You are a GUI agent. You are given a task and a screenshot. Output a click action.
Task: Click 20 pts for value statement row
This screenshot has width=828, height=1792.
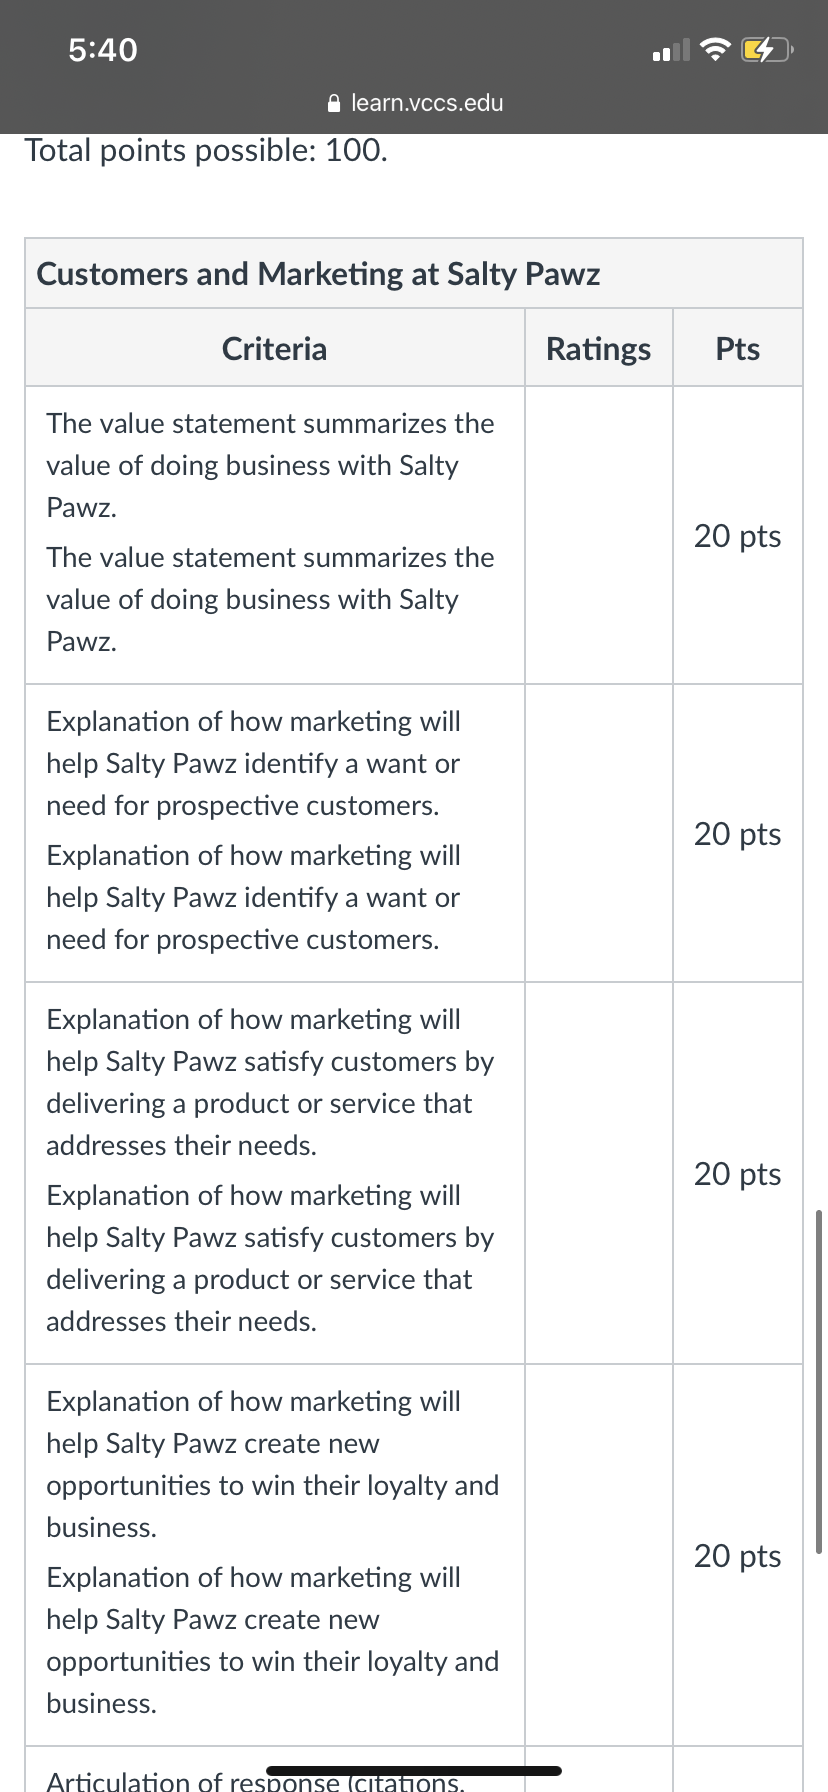coord(738,536)
